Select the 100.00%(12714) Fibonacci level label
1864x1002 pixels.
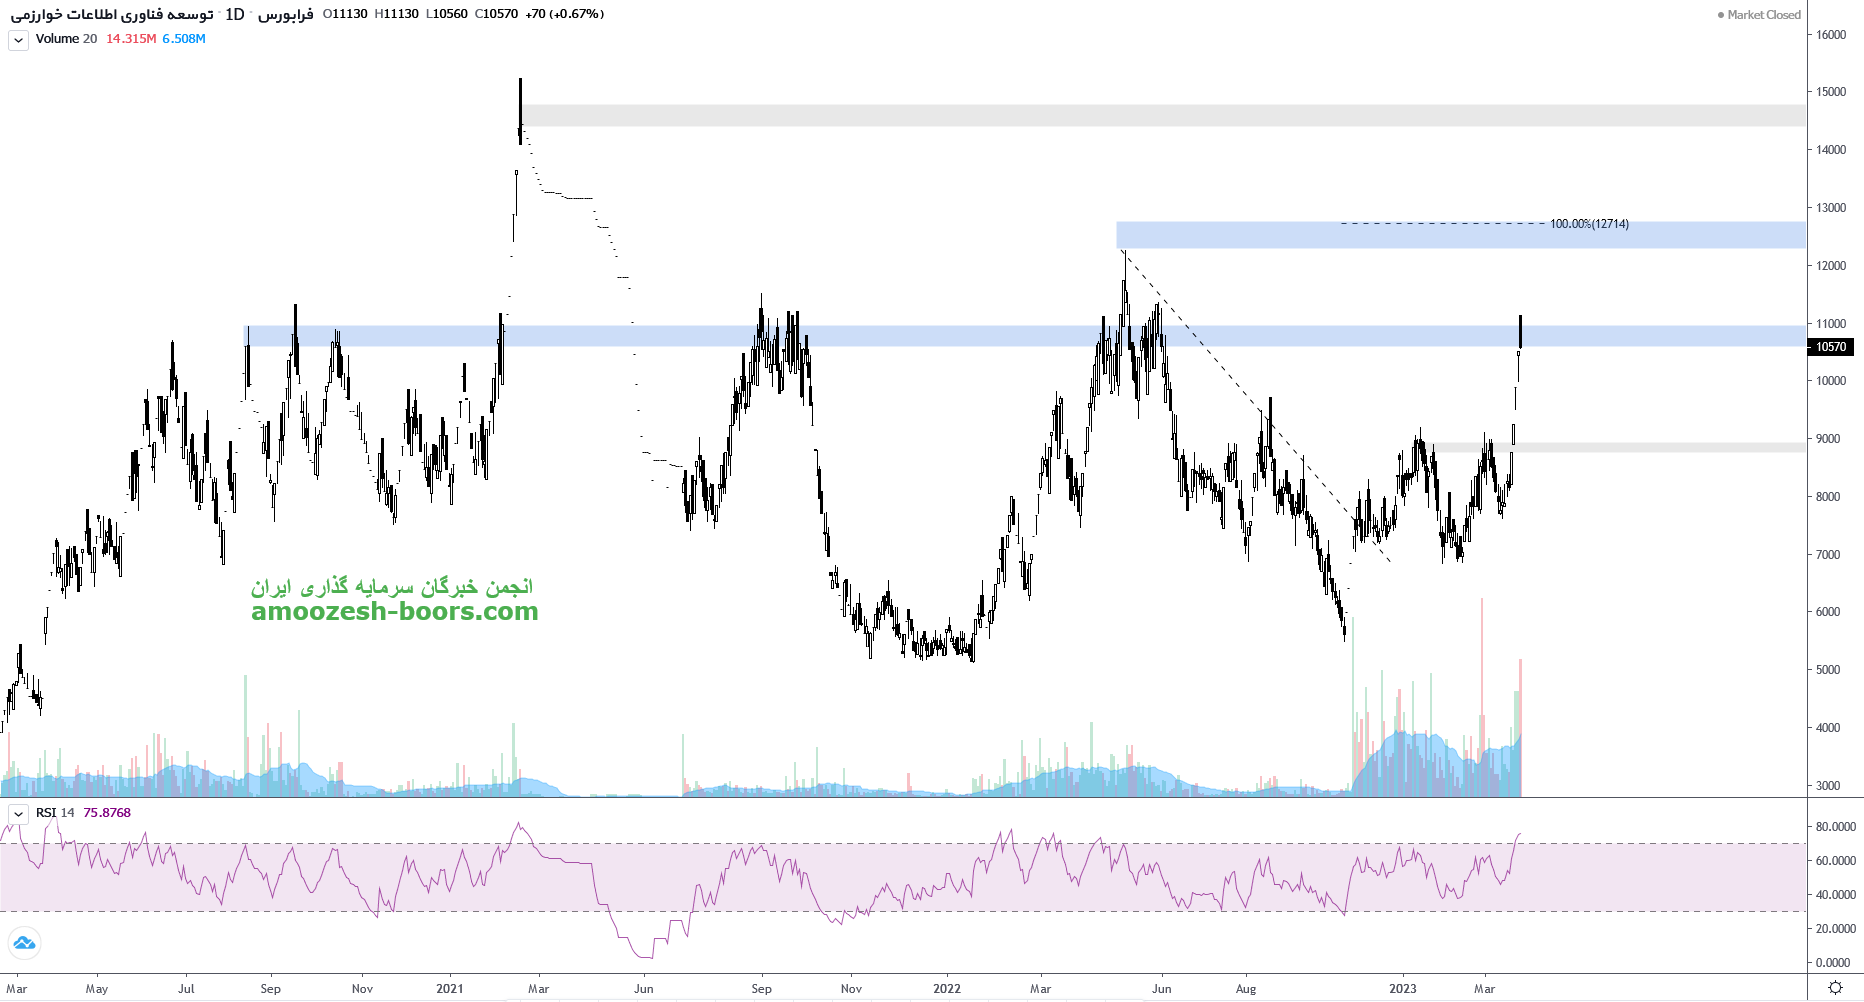point(1588,224)
